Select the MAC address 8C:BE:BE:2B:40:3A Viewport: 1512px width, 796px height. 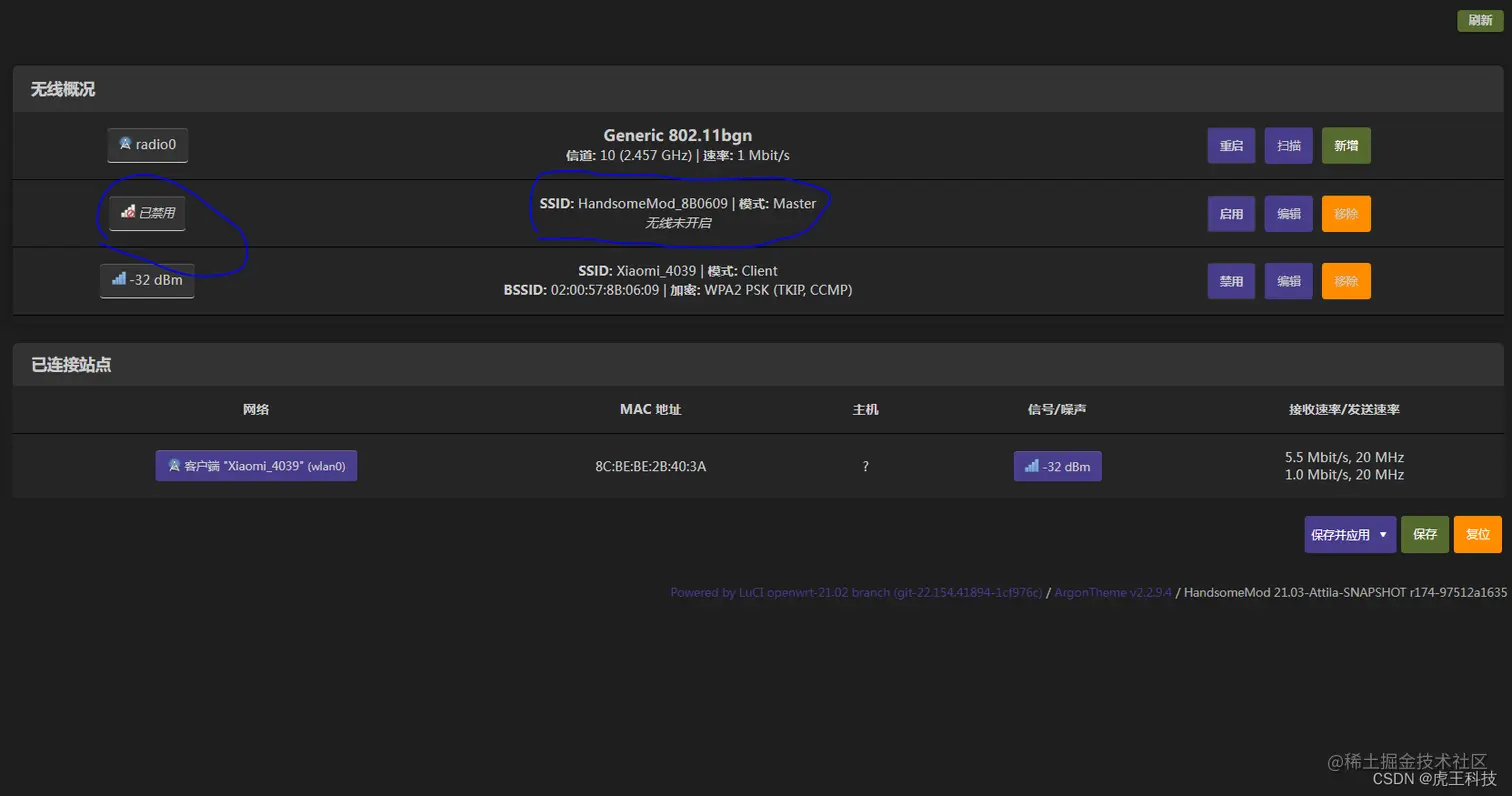click(651, 466)
